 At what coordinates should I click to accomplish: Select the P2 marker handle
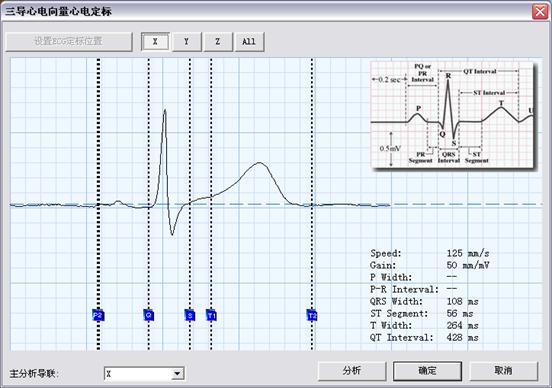(98, 315)
